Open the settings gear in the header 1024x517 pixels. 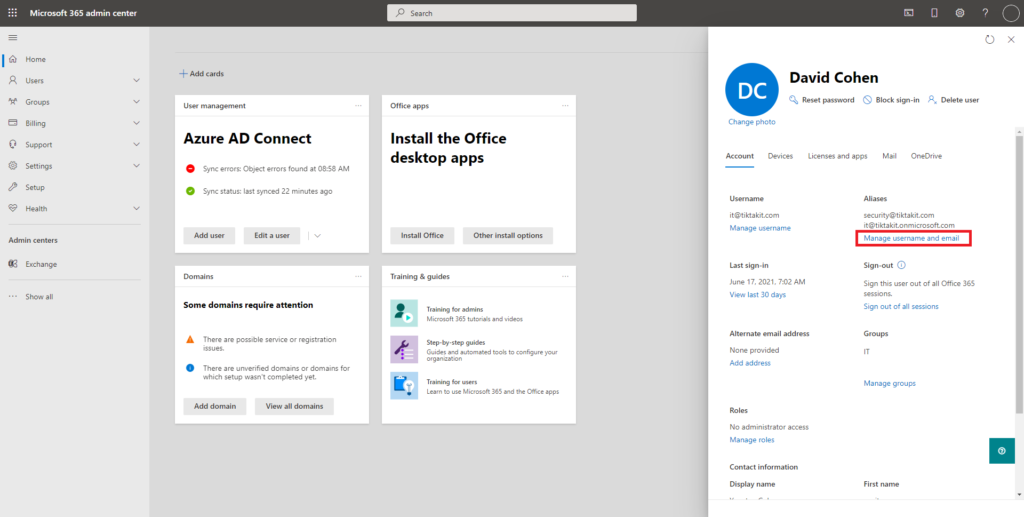click(959, 12)
